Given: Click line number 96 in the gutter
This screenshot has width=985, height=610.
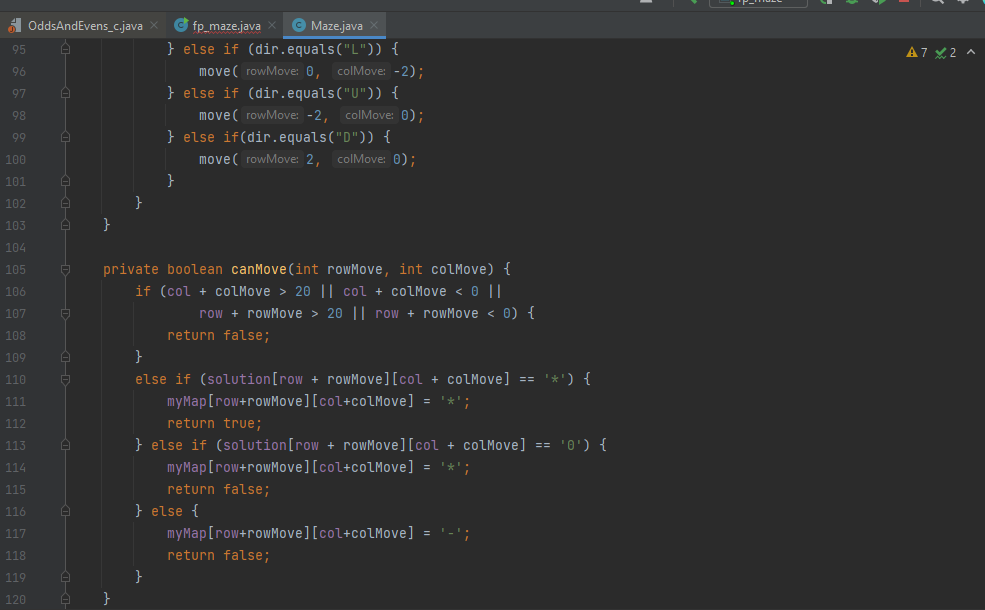Looking at the screenshot, I should click(19, 72).
